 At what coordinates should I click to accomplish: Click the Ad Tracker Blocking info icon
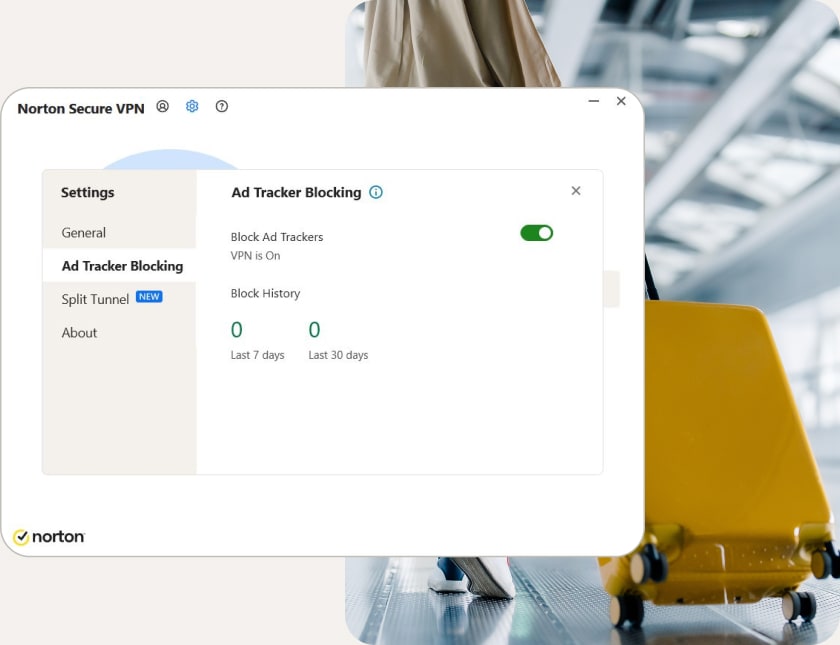tap(376, 192)
